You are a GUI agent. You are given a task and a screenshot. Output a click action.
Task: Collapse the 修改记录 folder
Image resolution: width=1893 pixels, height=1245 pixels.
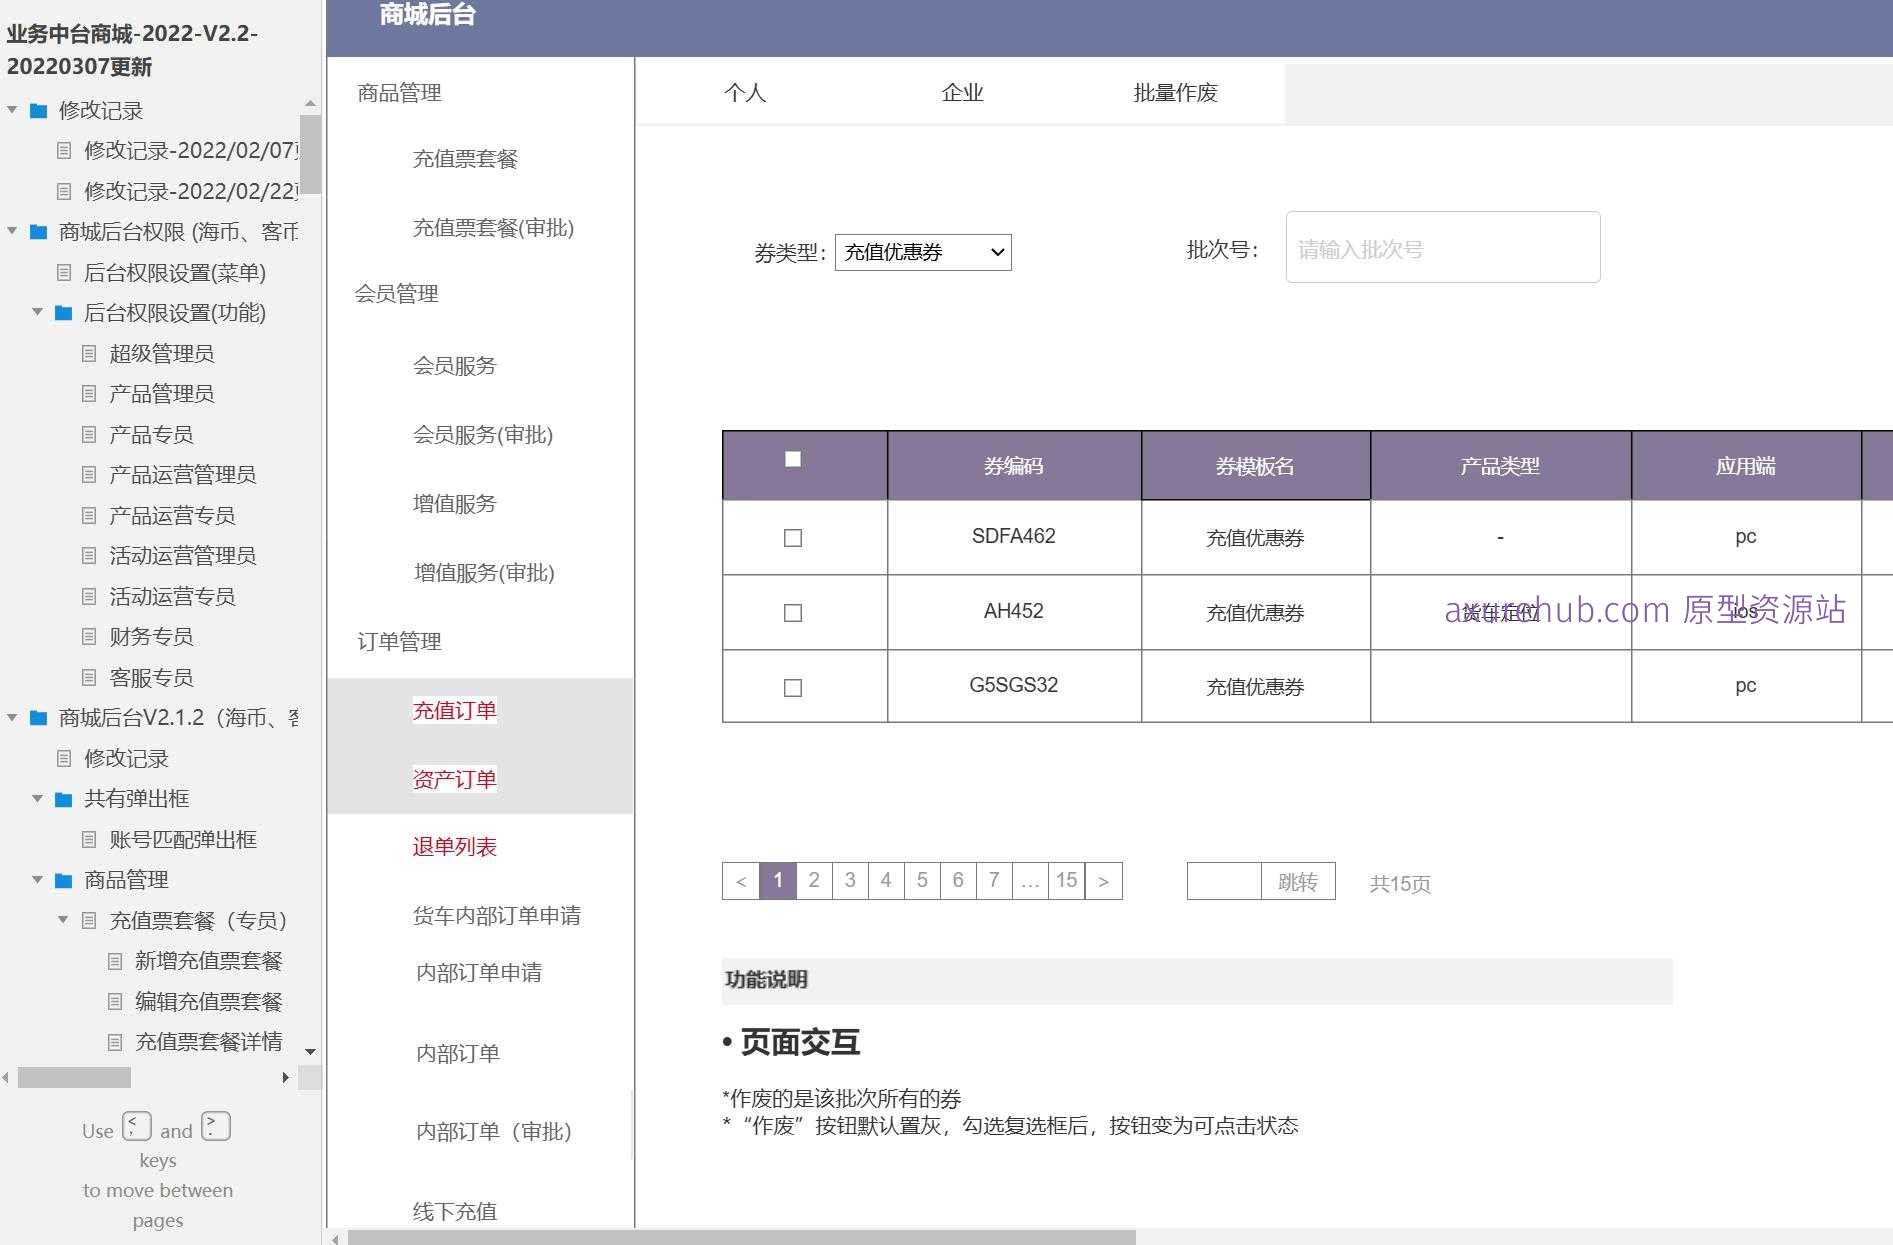pyautogui.click(x=12, y=111)
